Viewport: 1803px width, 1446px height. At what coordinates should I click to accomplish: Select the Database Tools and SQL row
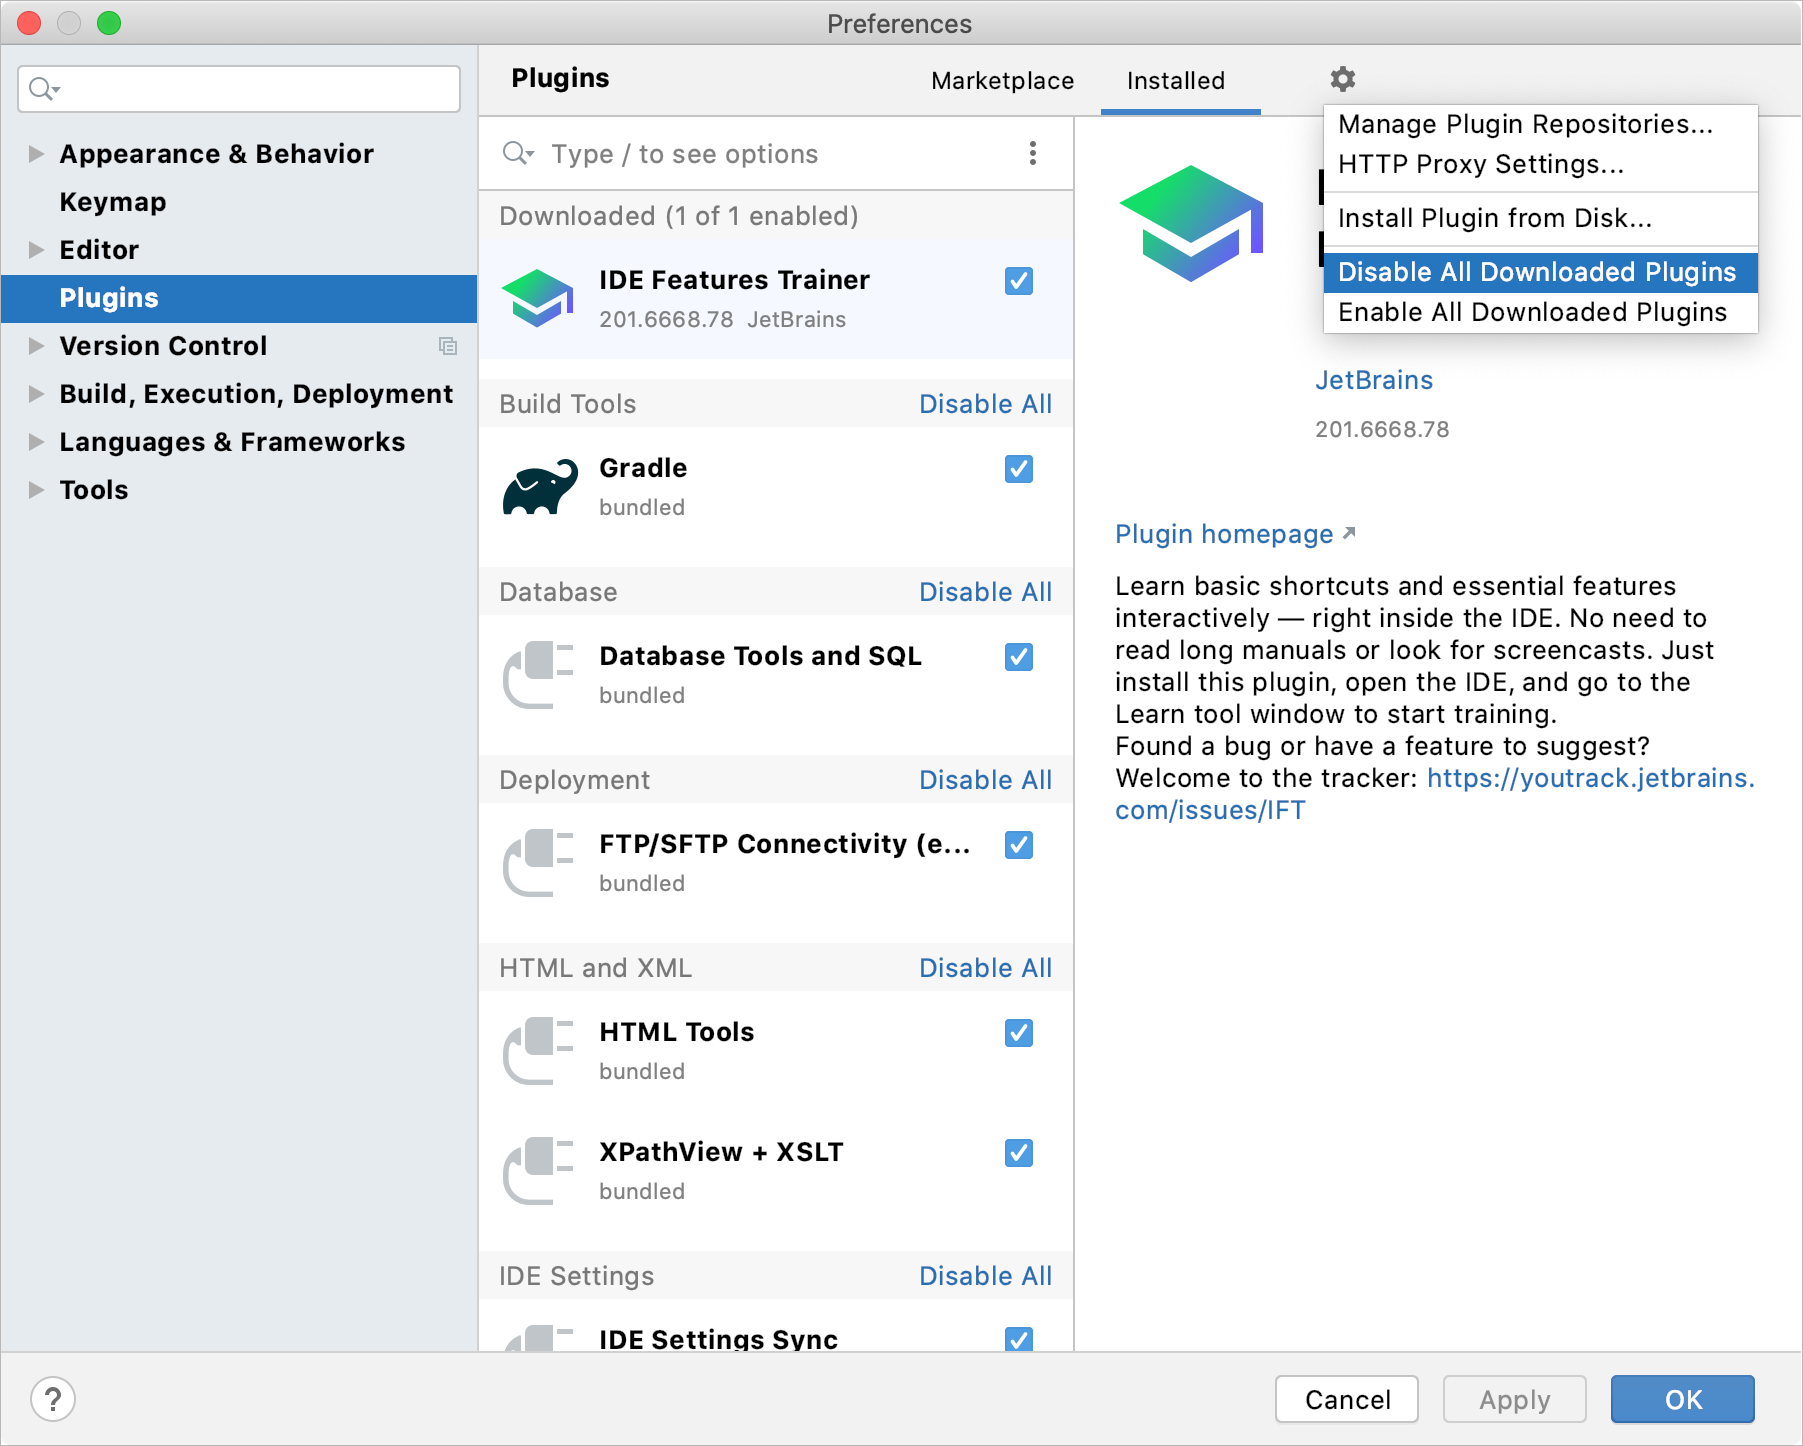pyautogui.click(x=776, y=675)
